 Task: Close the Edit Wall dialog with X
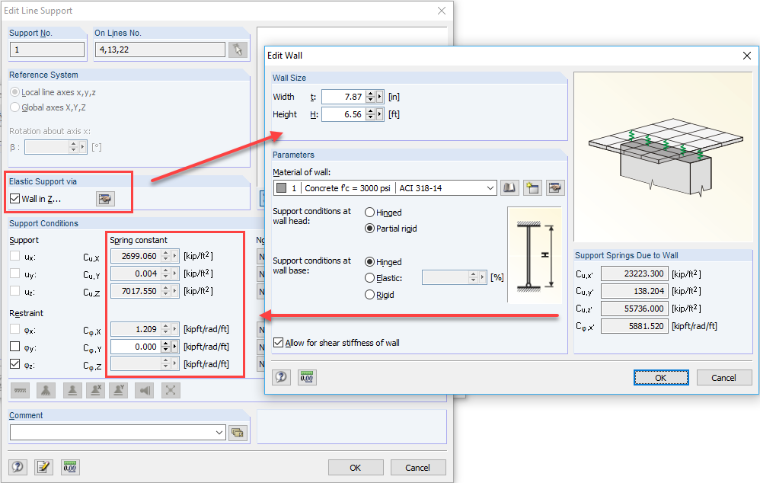(747, 56)
